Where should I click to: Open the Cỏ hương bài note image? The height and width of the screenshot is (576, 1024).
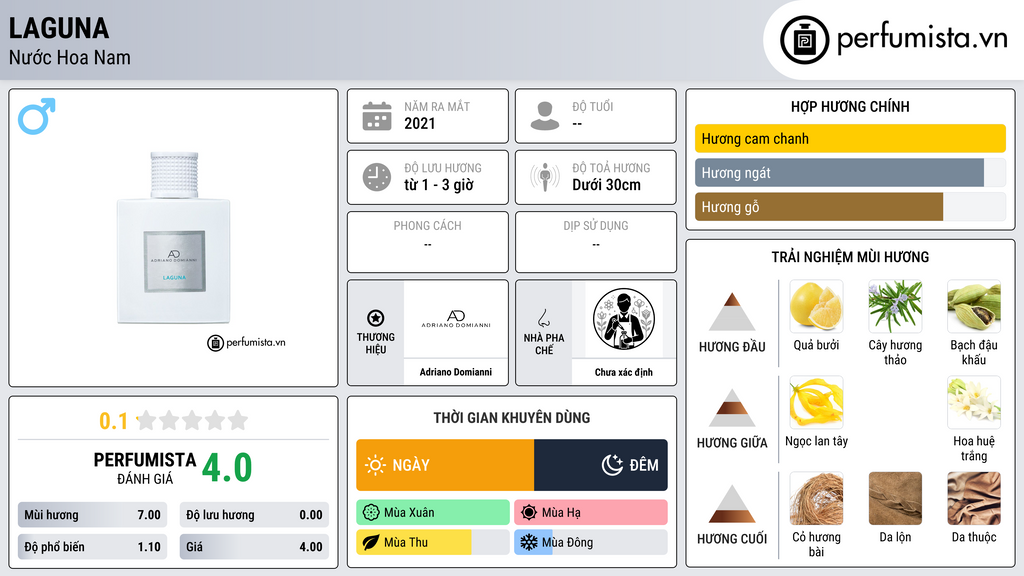pos(816,498)
